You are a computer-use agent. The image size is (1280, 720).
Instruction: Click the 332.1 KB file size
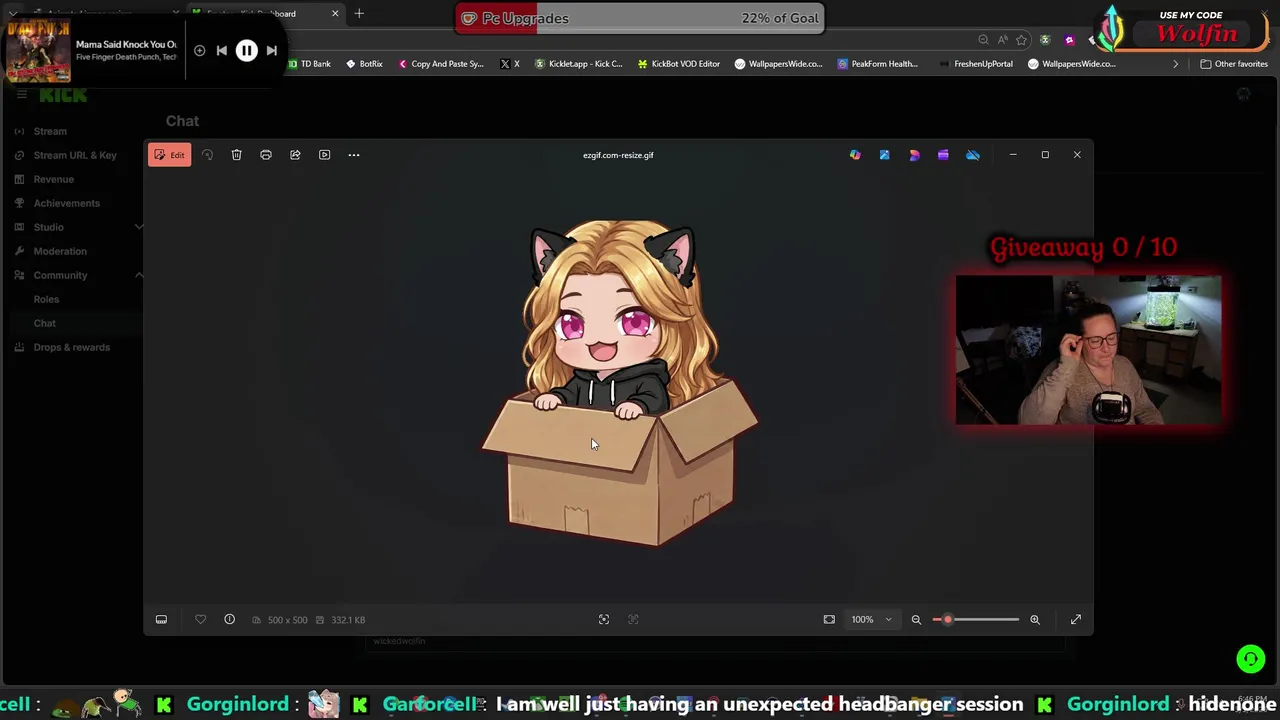tap(348, 620)
